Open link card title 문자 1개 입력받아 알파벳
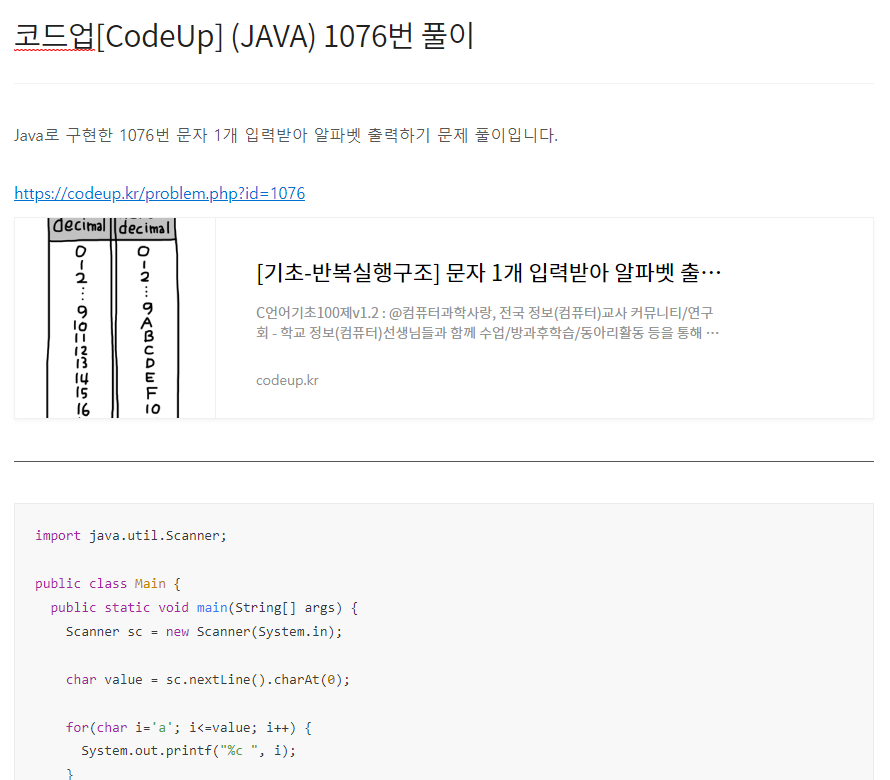 point(489,273)
